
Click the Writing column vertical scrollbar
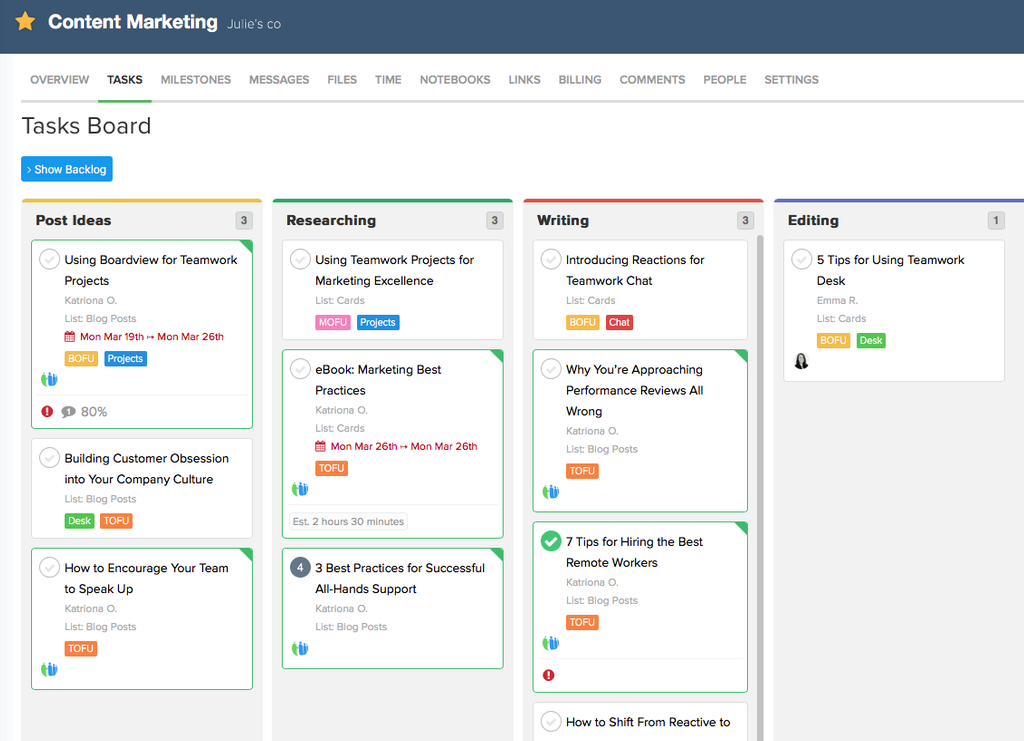click(x=760, y=488)
